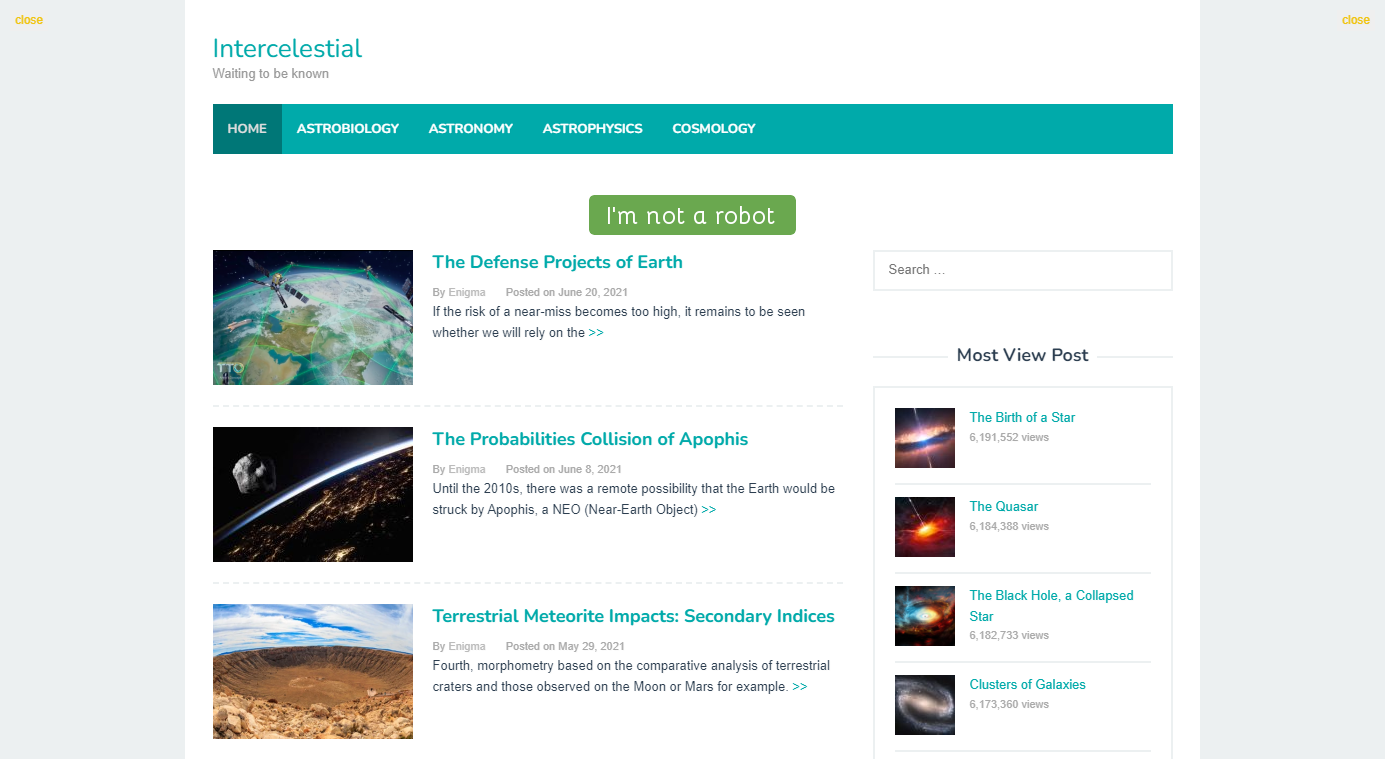The width and height of the screenshot is (1385, 759).
Task: Open author Enigma on Meteorite Impacts post
Action: (x=466, y=646)
